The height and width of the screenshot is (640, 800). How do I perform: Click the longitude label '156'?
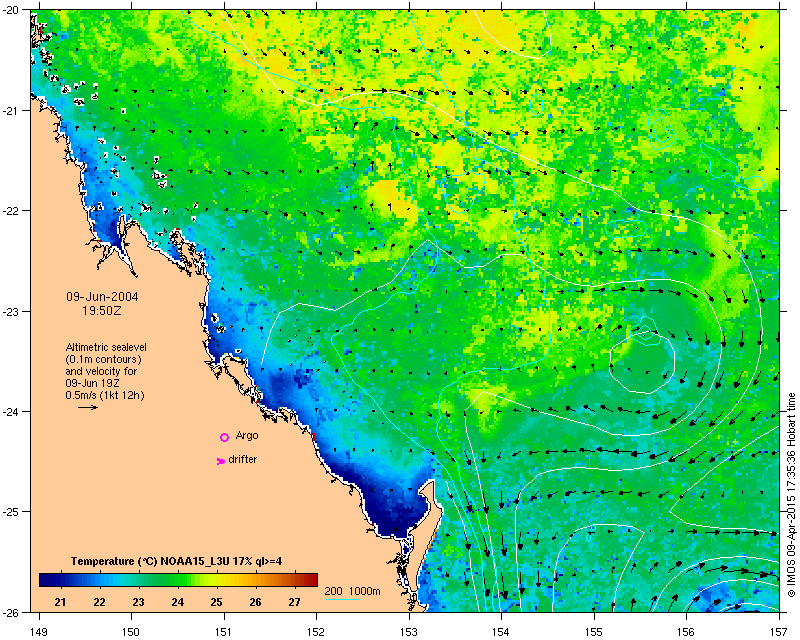click(x=687, y=632)
